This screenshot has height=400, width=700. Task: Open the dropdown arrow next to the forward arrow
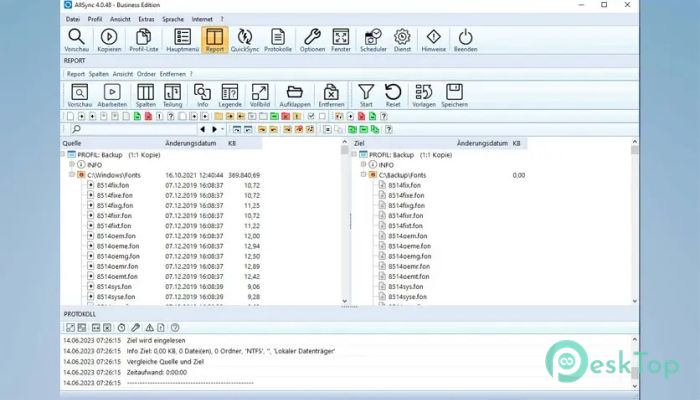[222, 129]
